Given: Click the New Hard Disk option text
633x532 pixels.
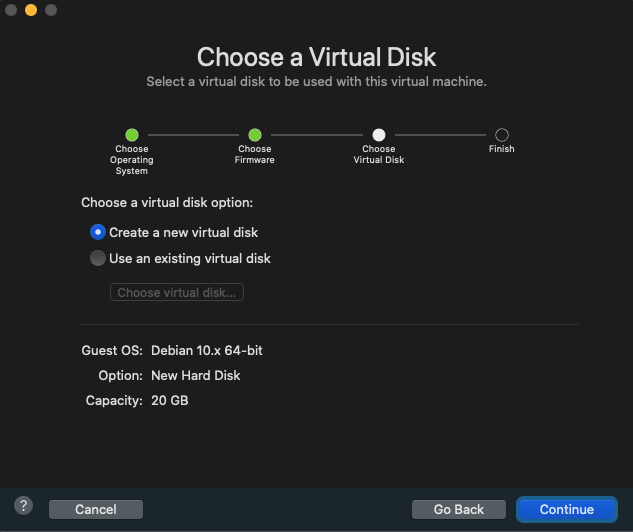Looking at the screenshot, I should (196, 376).
